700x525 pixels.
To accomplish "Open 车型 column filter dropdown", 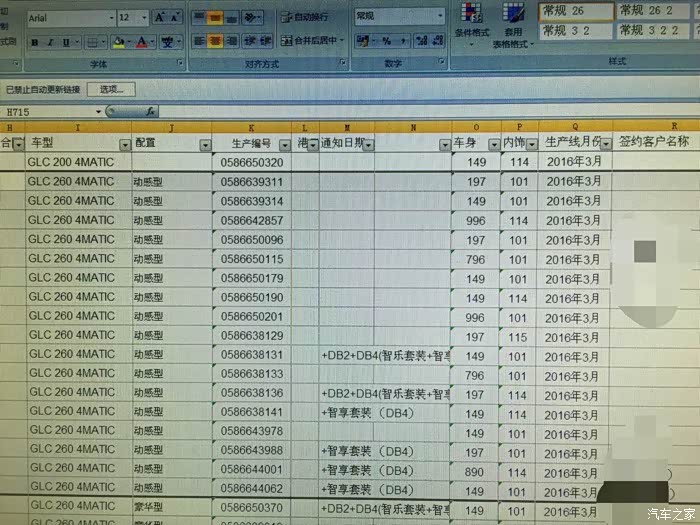I will coord(125,145).
